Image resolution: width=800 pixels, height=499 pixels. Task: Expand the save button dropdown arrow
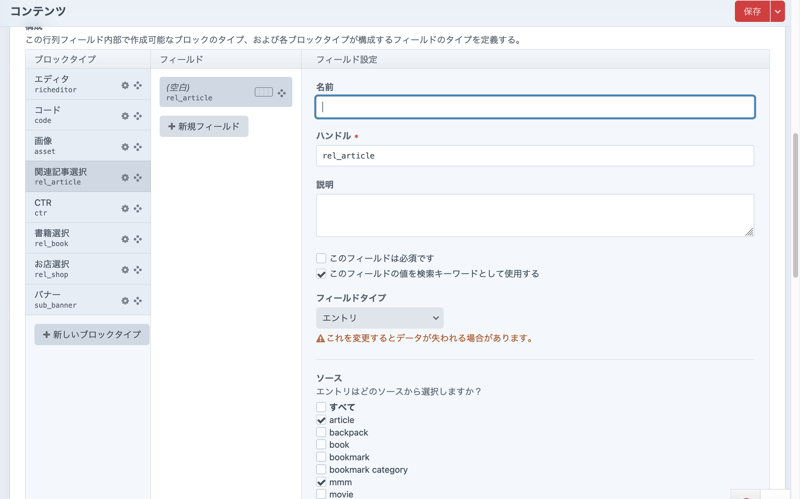click(x=777, y=12)
